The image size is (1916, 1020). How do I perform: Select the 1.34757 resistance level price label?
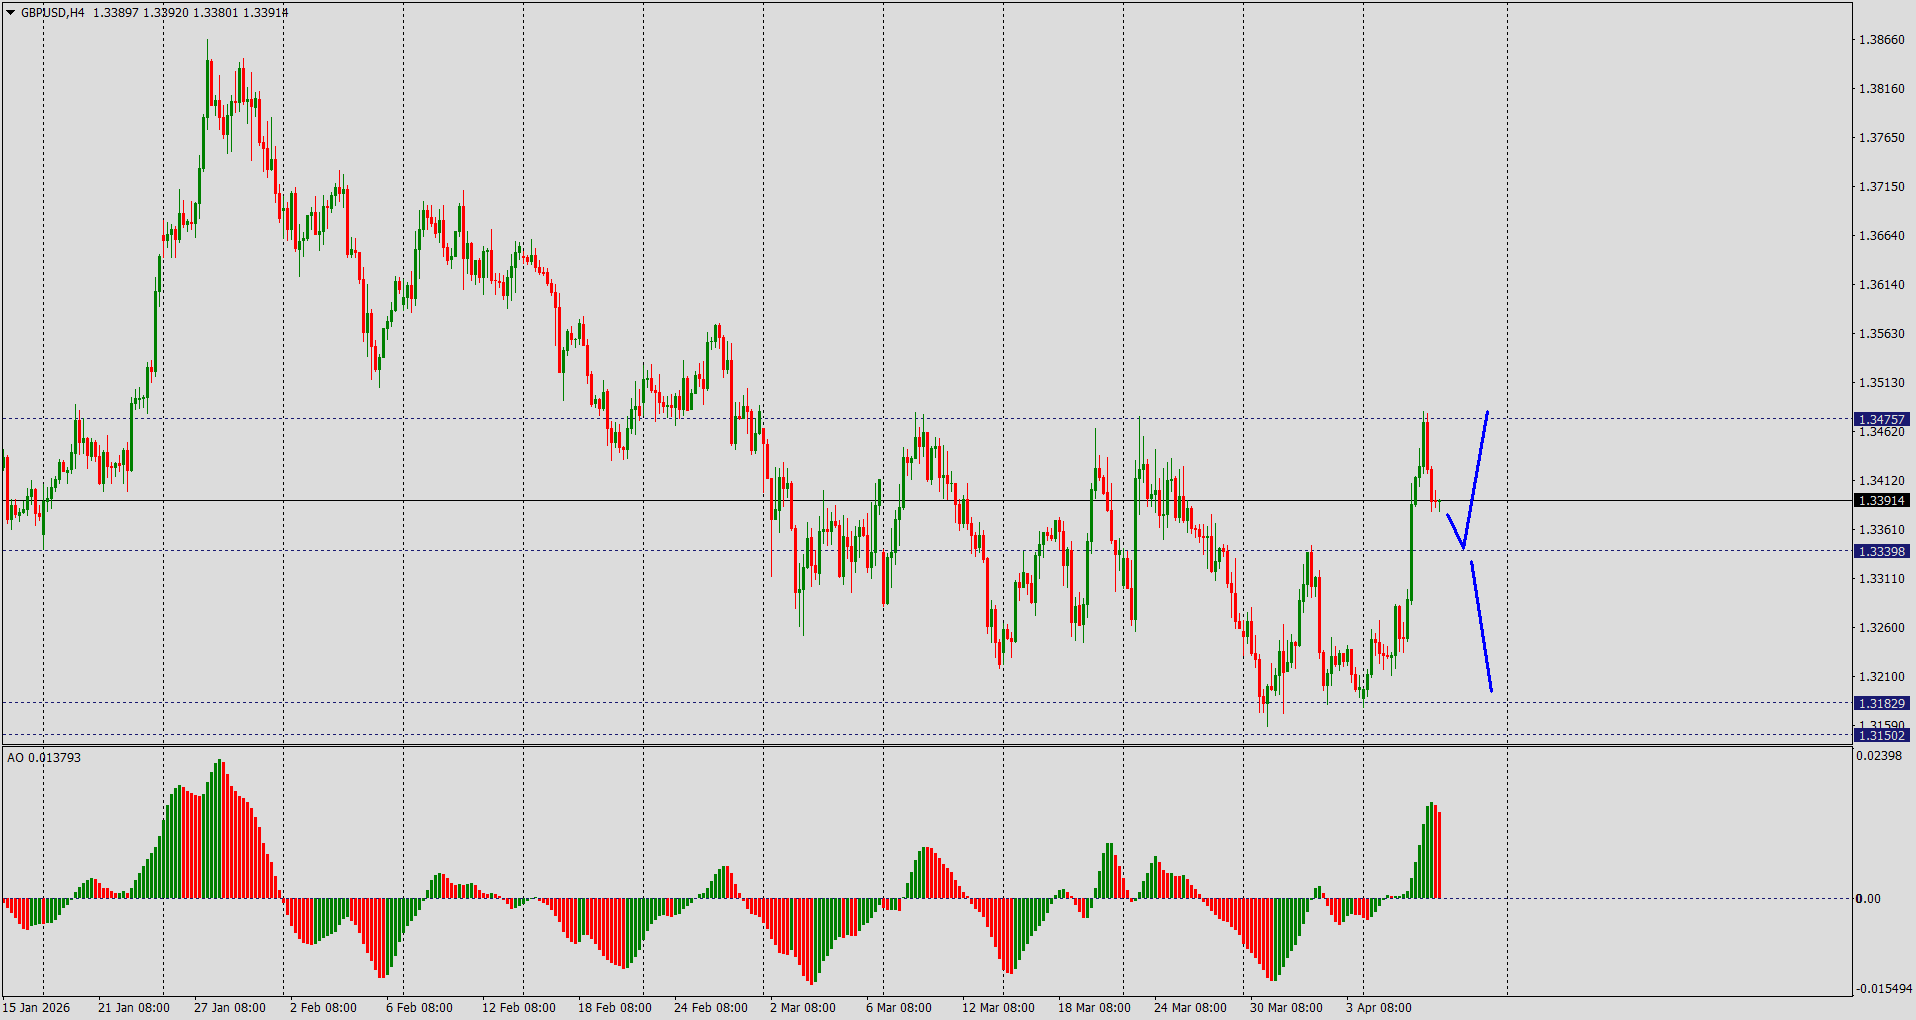point(1881,419)
